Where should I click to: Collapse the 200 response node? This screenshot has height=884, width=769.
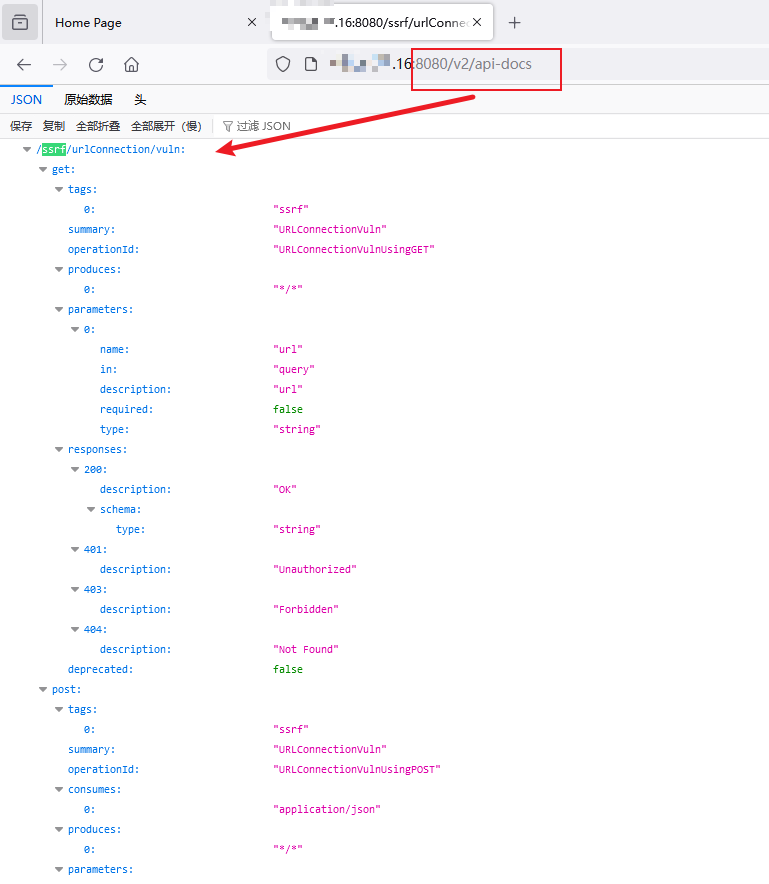click(74, 469)
